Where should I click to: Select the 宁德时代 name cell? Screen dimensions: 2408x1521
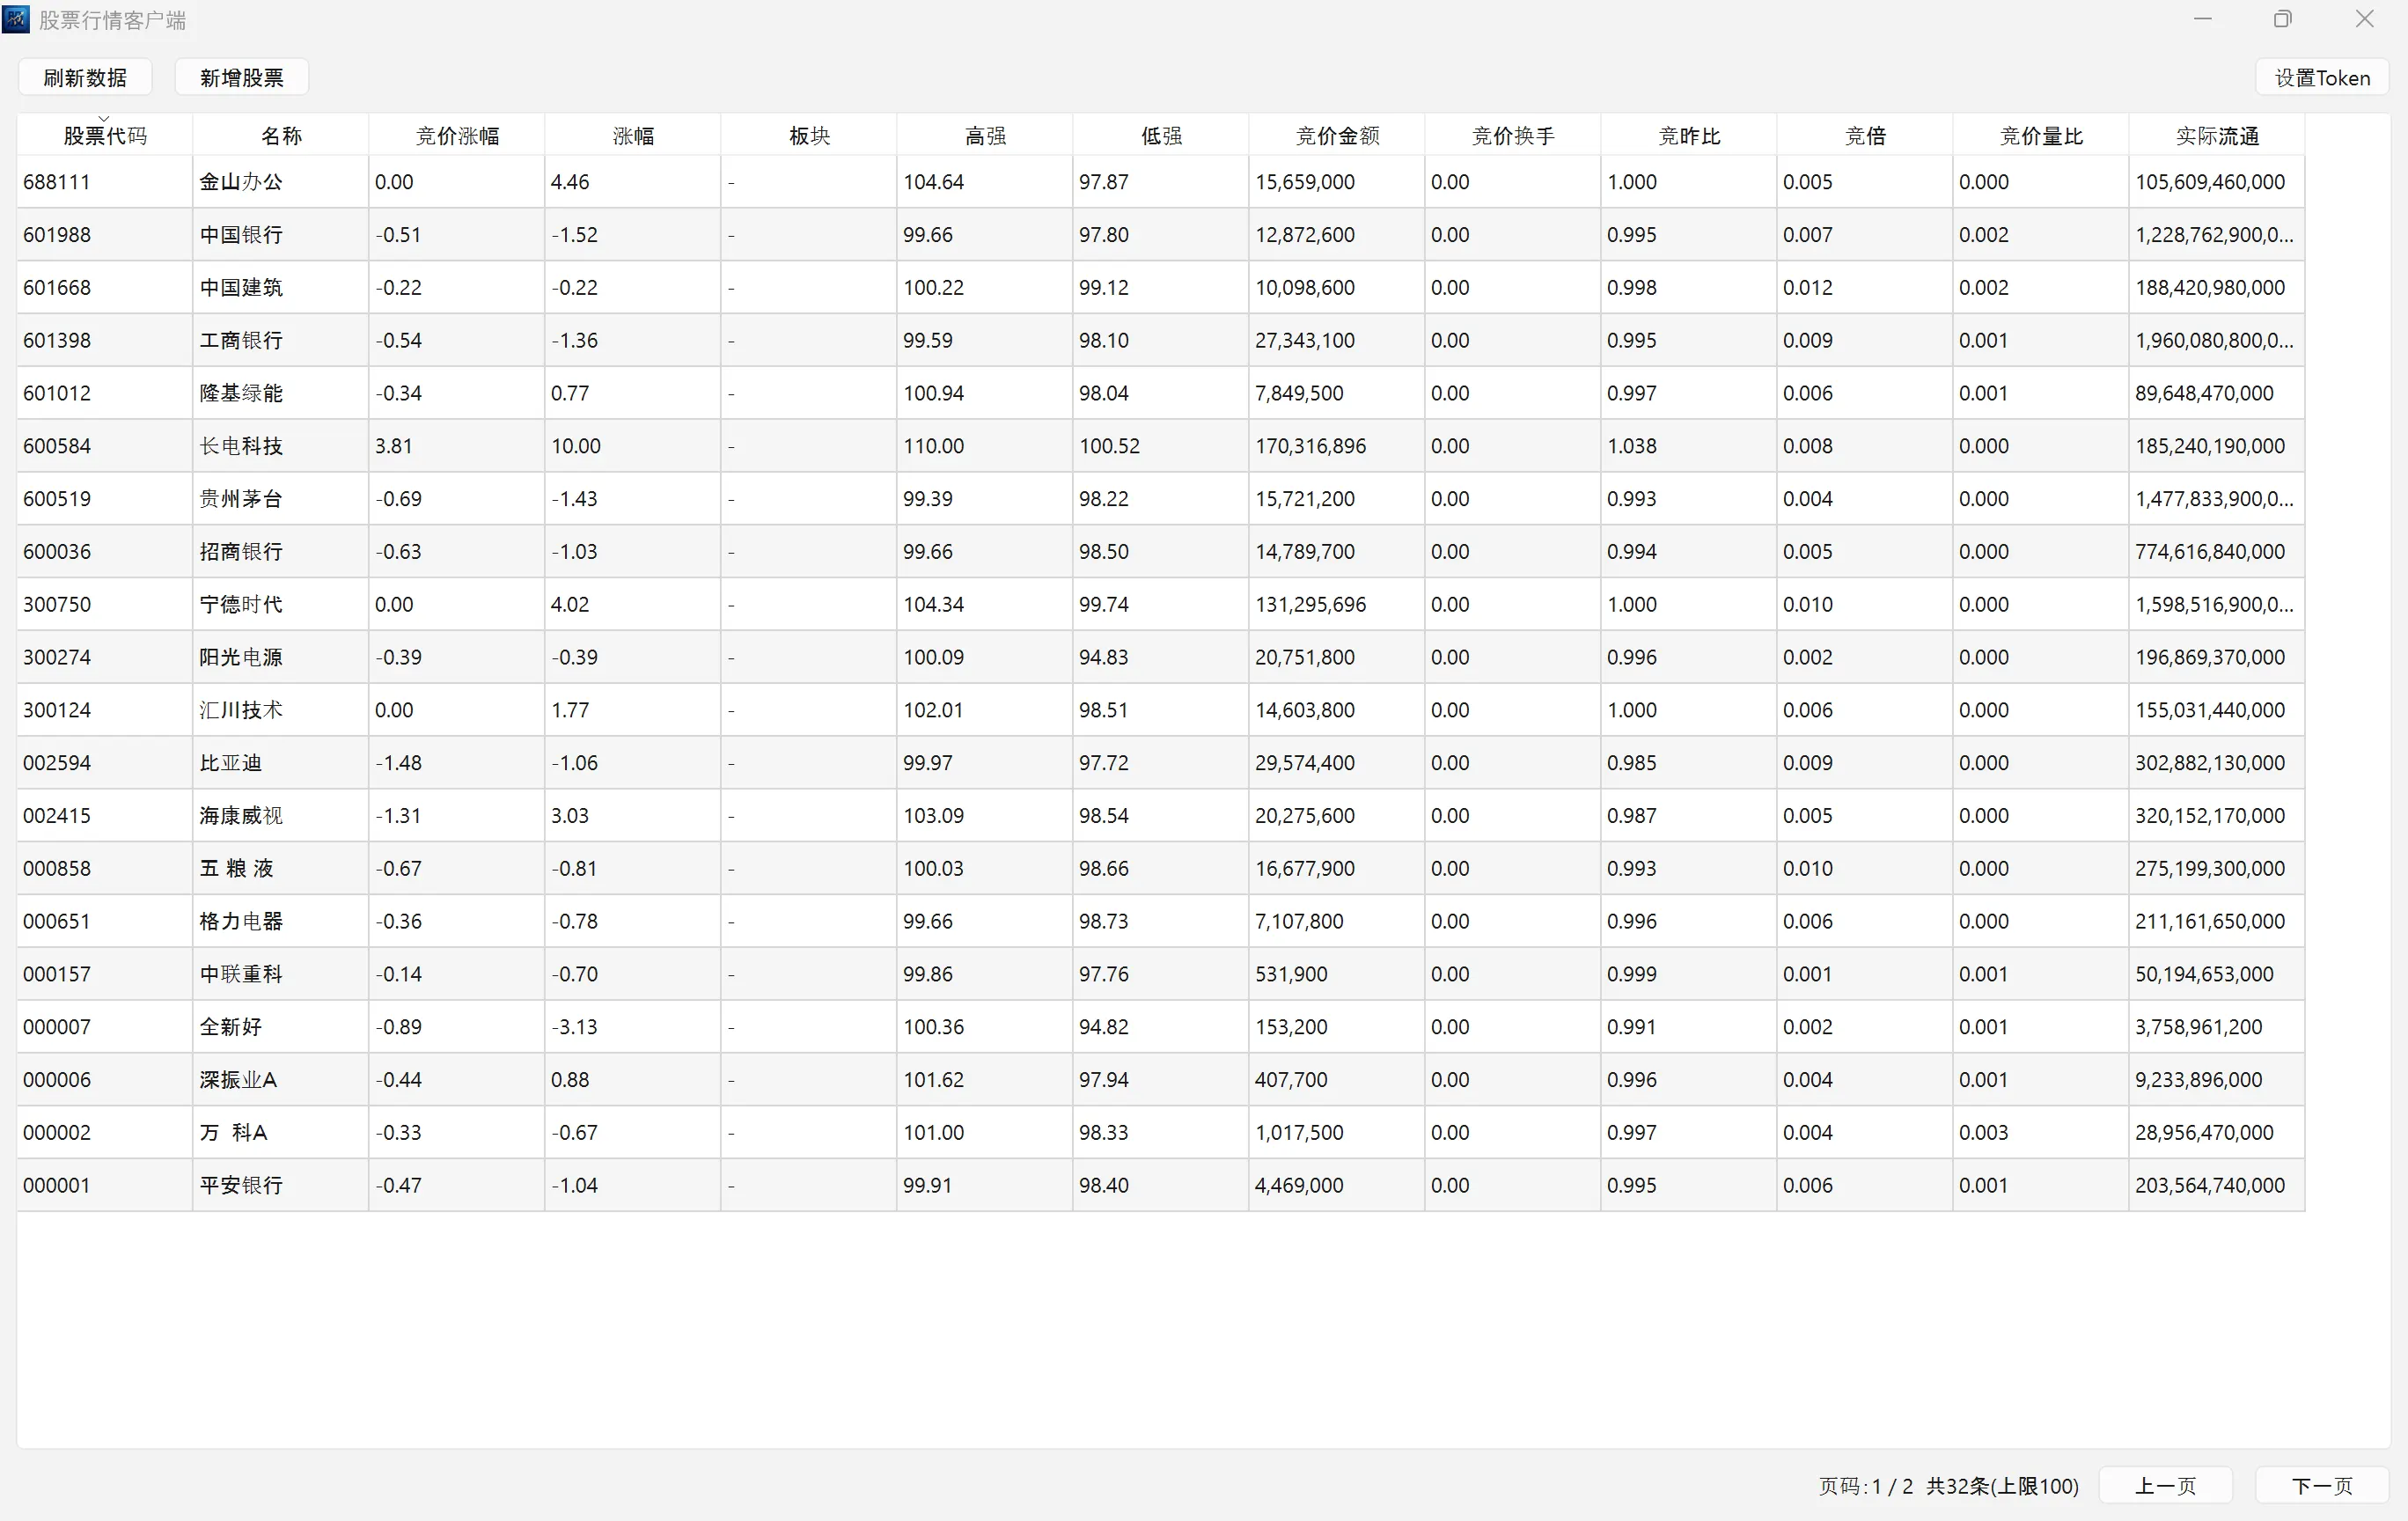281,604
